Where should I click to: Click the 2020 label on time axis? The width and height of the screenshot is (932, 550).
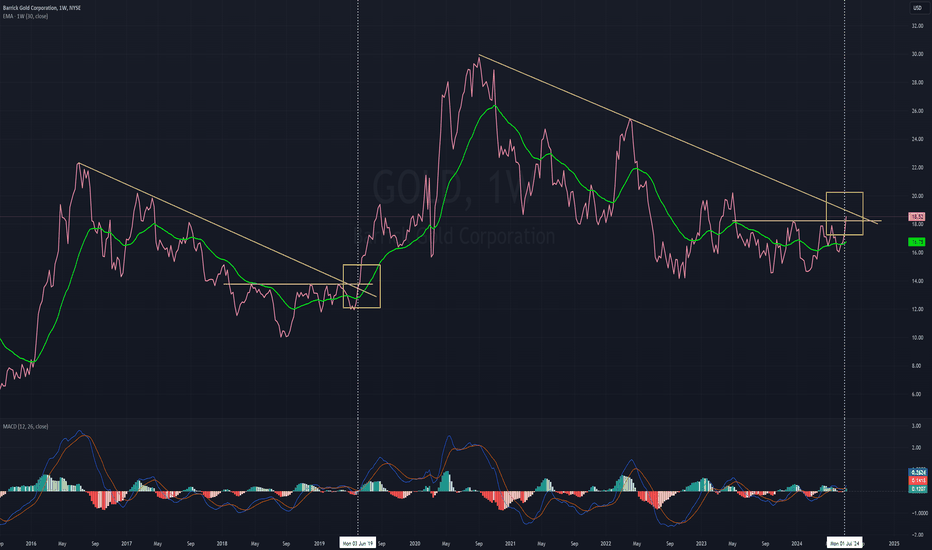pos(414,543)
